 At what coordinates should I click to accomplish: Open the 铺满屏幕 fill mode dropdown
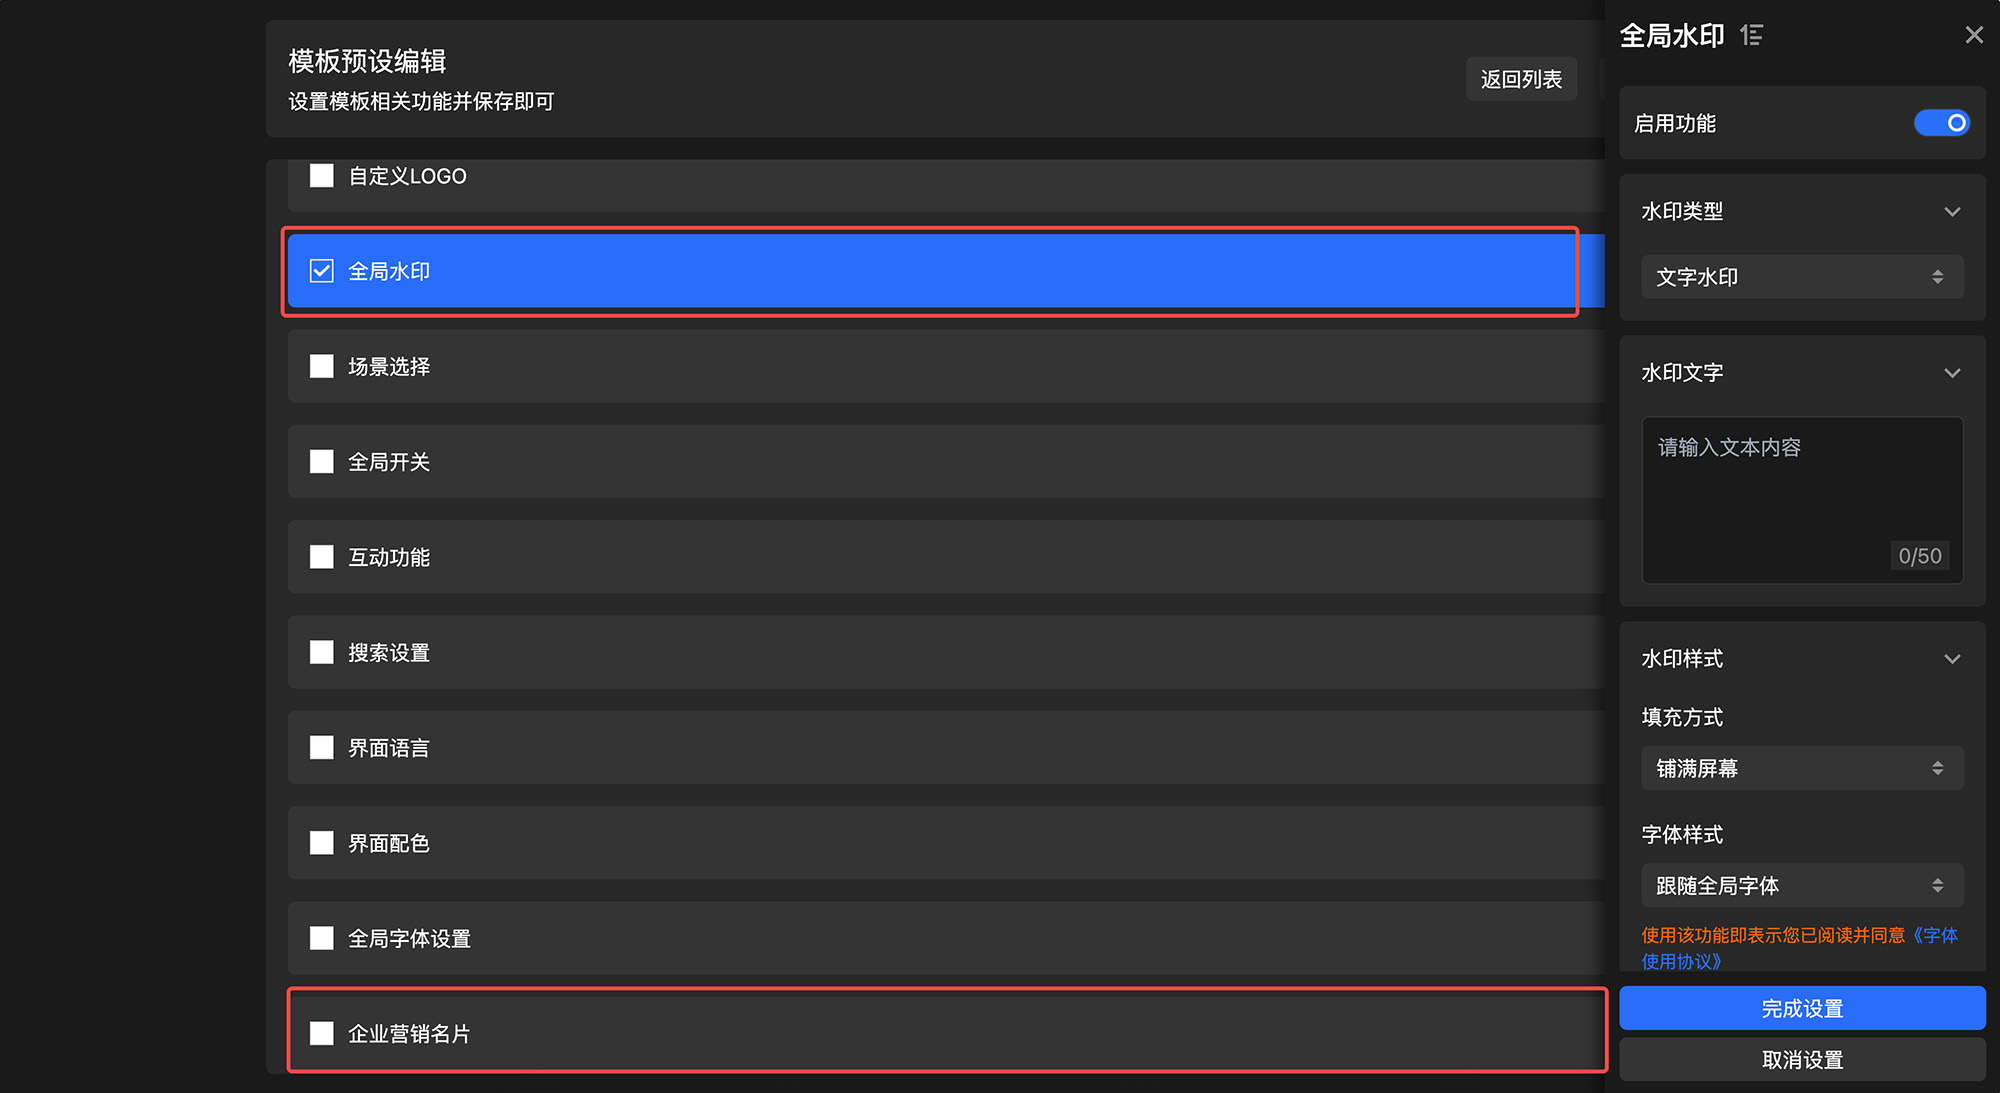(1801, 768)
